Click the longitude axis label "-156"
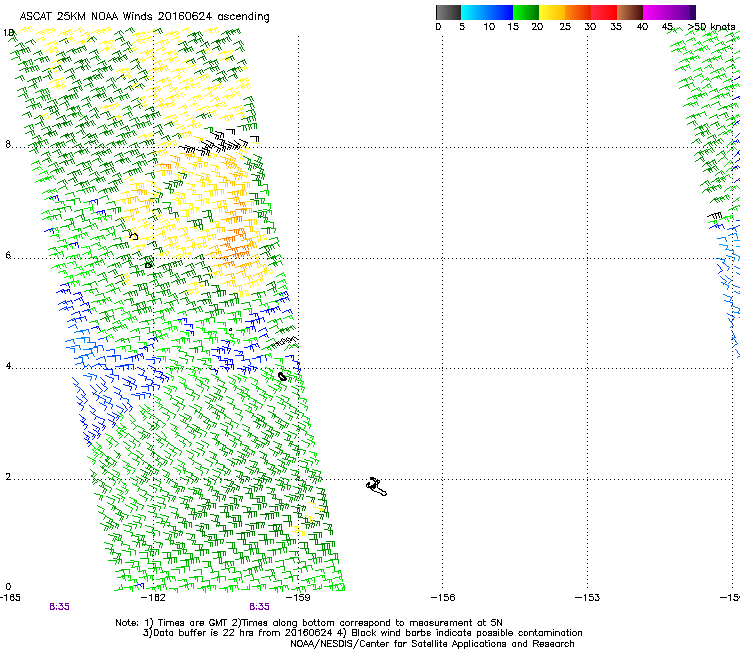The width and height of the screenshot is (740, 650). point(443,598)
